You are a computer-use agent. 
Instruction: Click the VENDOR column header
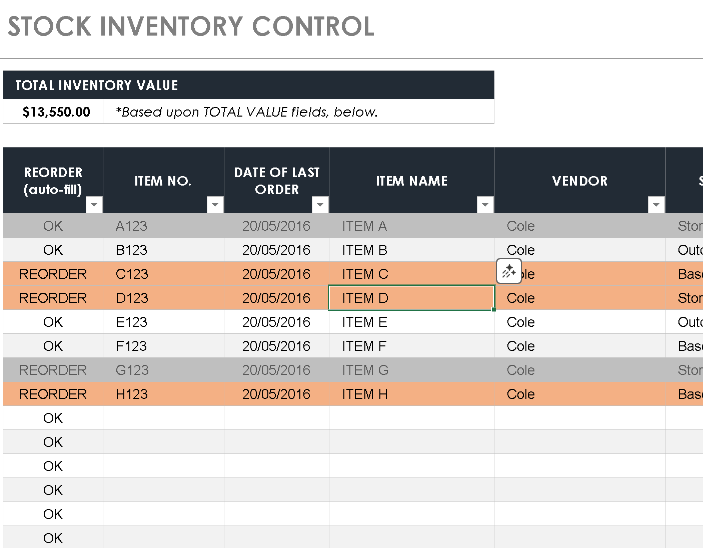click(x=580, y=181)
